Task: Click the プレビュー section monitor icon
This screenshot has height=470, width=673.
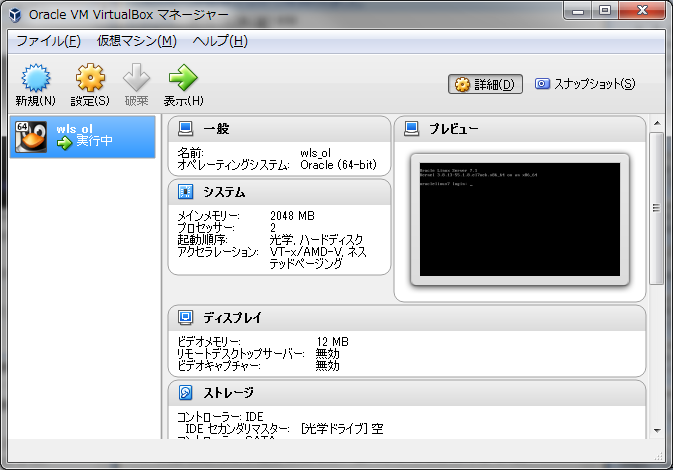Action: point(412,128)
